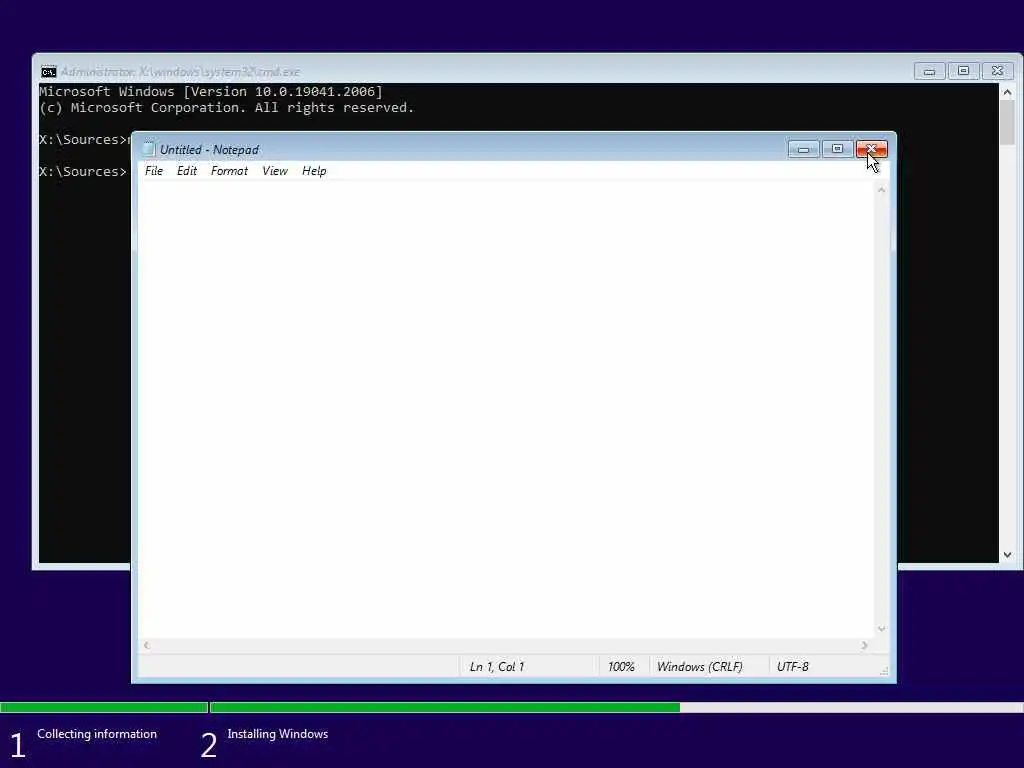This screenshot has width=1024, height=768.
Task: Maximize the command prompt window
Action: [963, 71]
